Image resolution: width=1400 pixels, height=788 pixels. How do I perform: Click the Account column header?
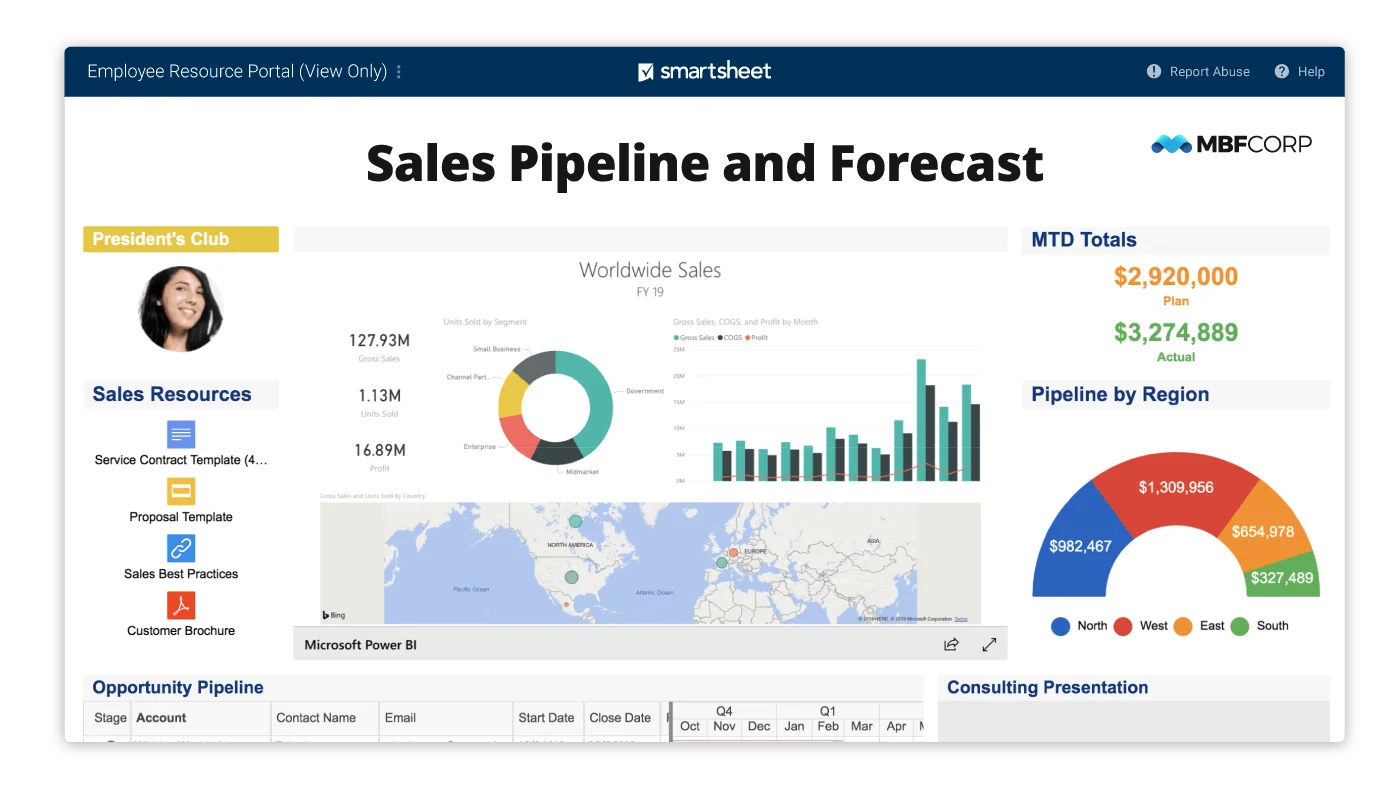pyautogui.click(x=161, y=718)
